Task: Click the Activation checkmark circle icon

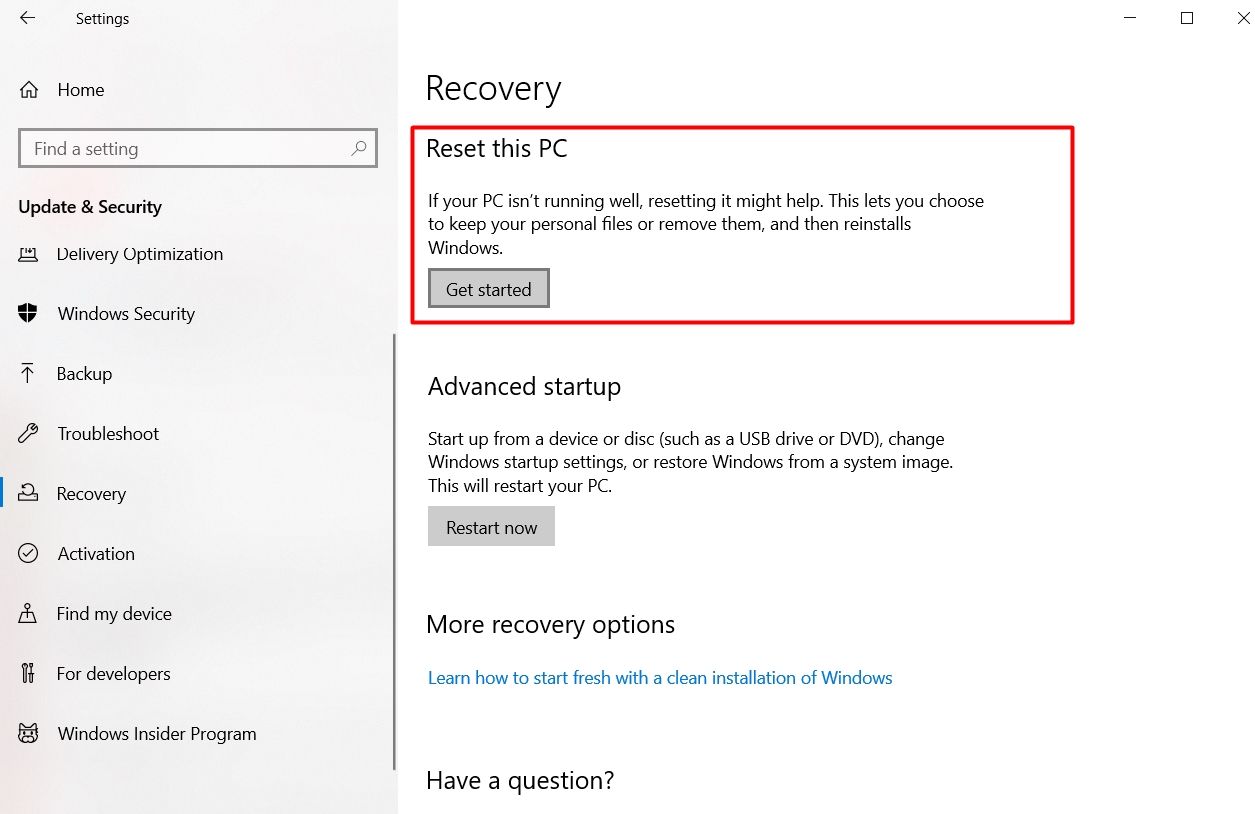Action: point(28,553)
